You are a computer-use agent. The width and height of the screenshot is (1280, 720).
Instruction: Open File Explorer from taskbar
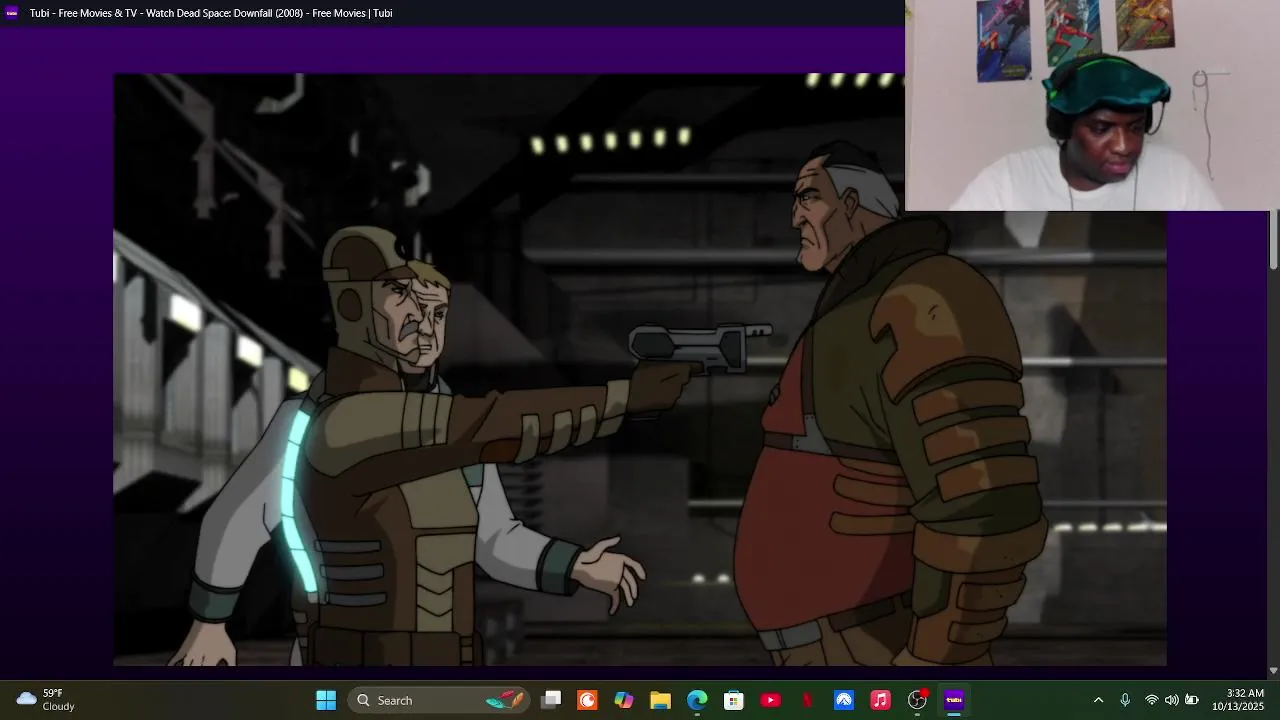point(660,700)
